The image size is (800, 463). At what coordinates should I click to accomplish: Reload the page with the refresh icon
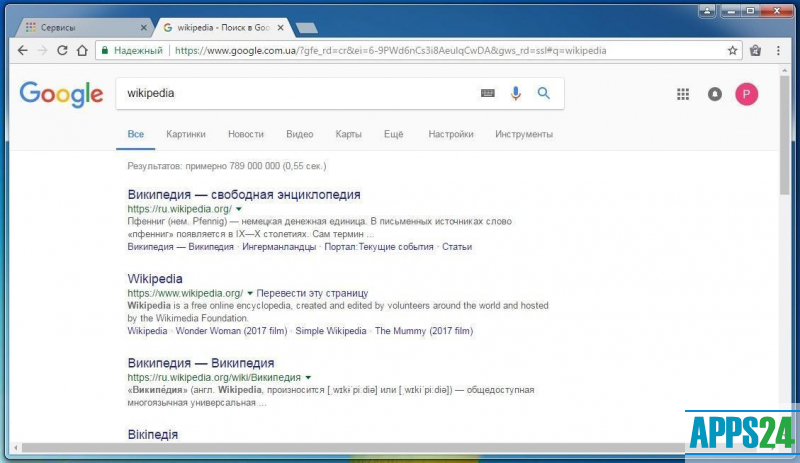click(x=62, y=50)
